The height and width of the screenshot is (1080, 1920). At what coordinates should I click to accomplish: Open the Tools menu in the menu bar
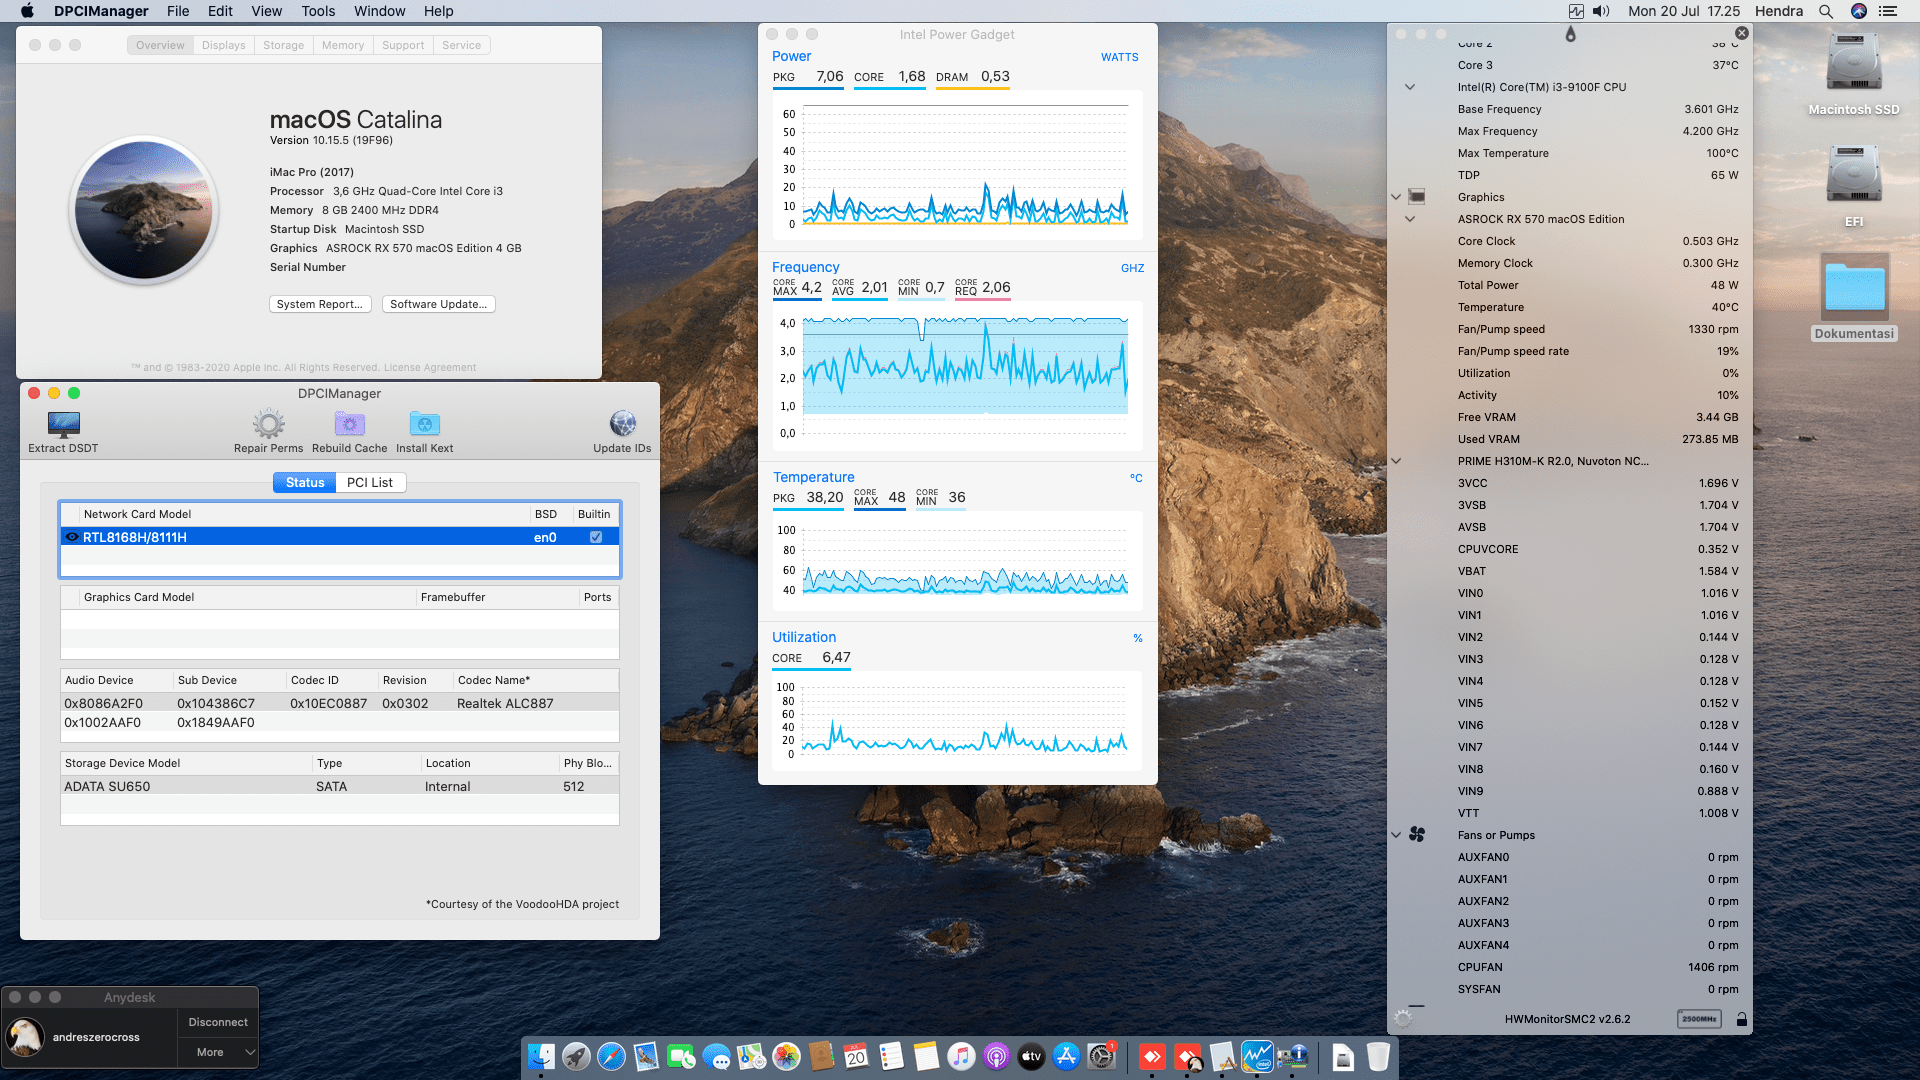318,11
